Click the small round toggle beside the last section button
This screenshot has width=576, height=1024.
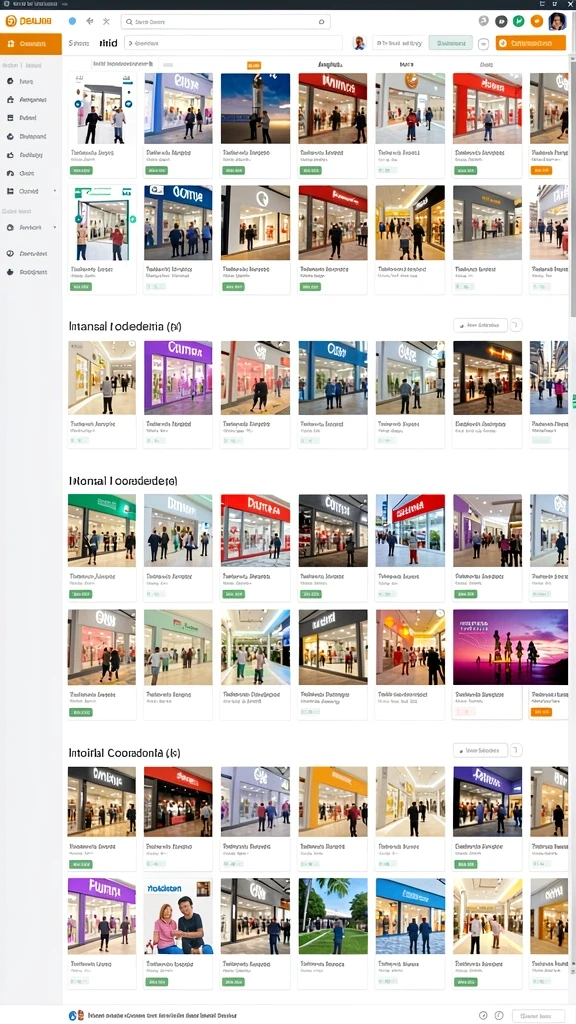[516, 750]
